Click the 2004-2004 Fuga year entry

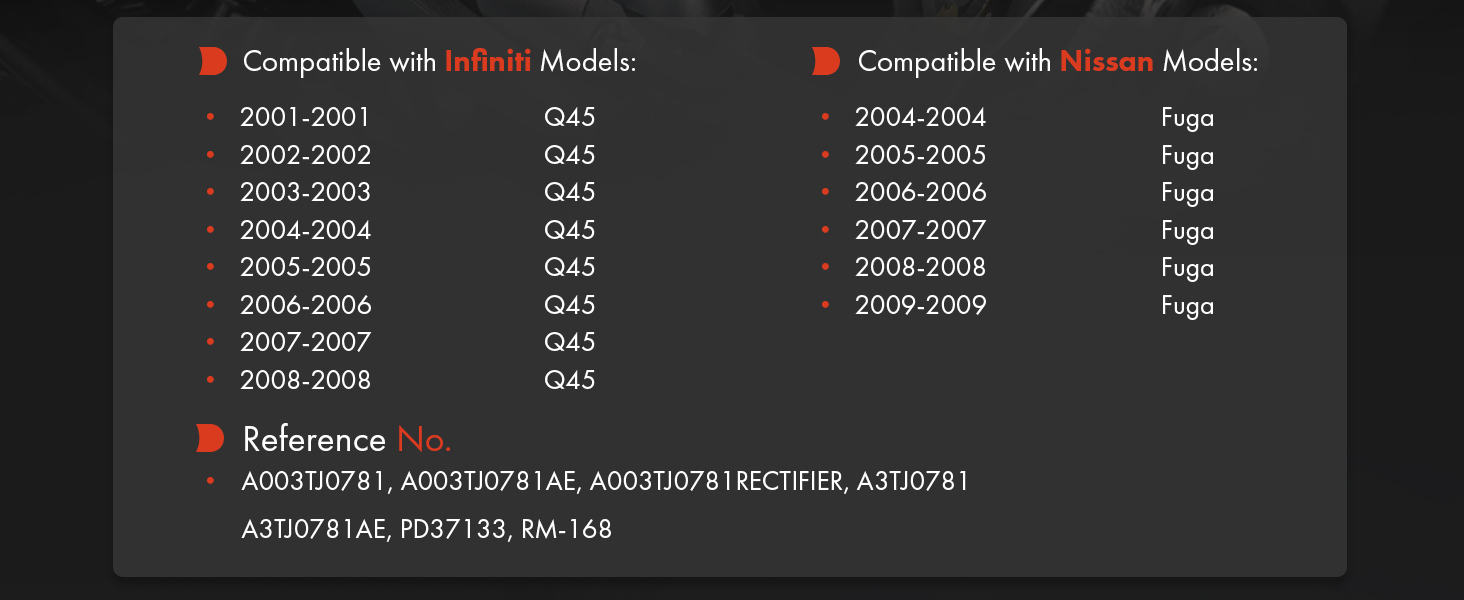tap(920, 118)
